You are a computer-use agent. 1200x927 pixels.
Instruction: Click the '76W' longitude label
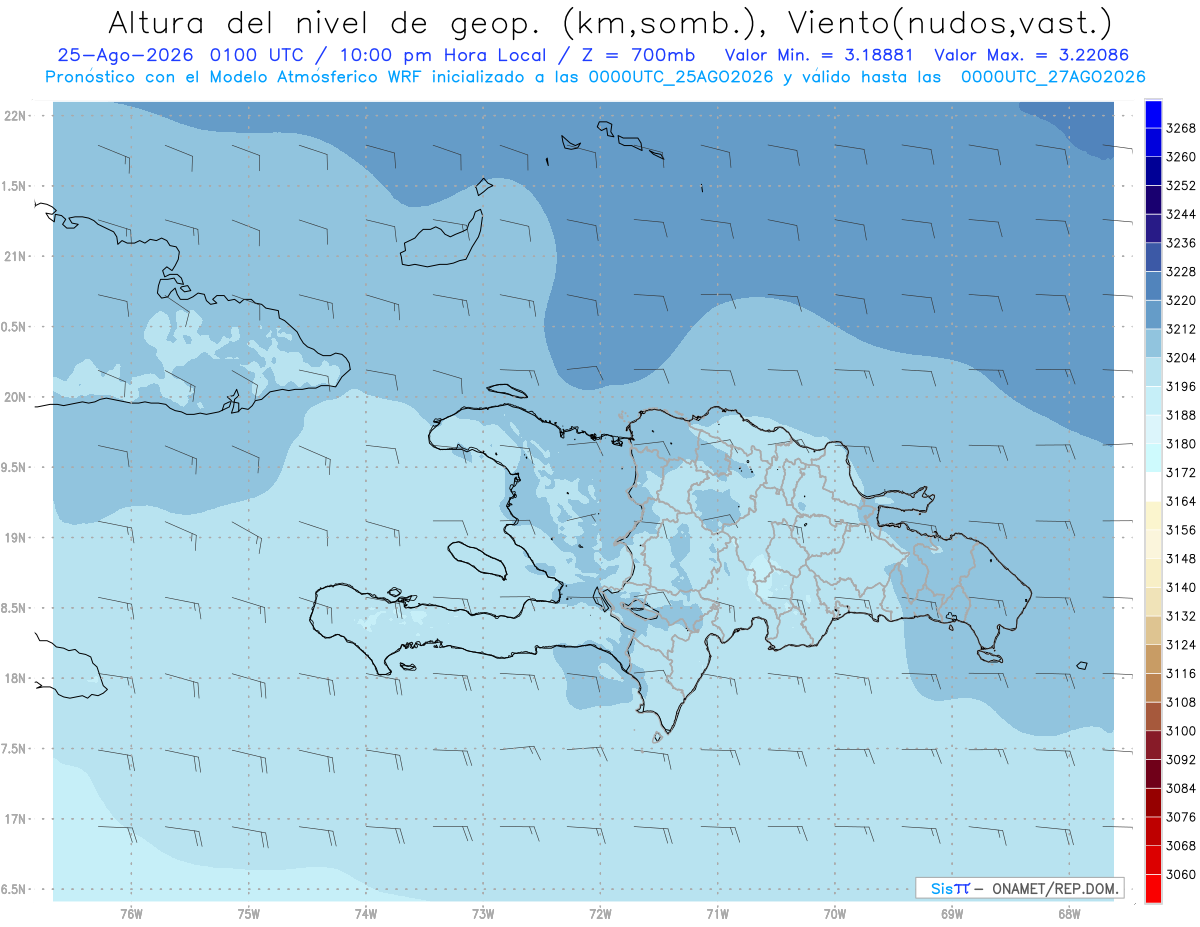[x=131, y=914]
